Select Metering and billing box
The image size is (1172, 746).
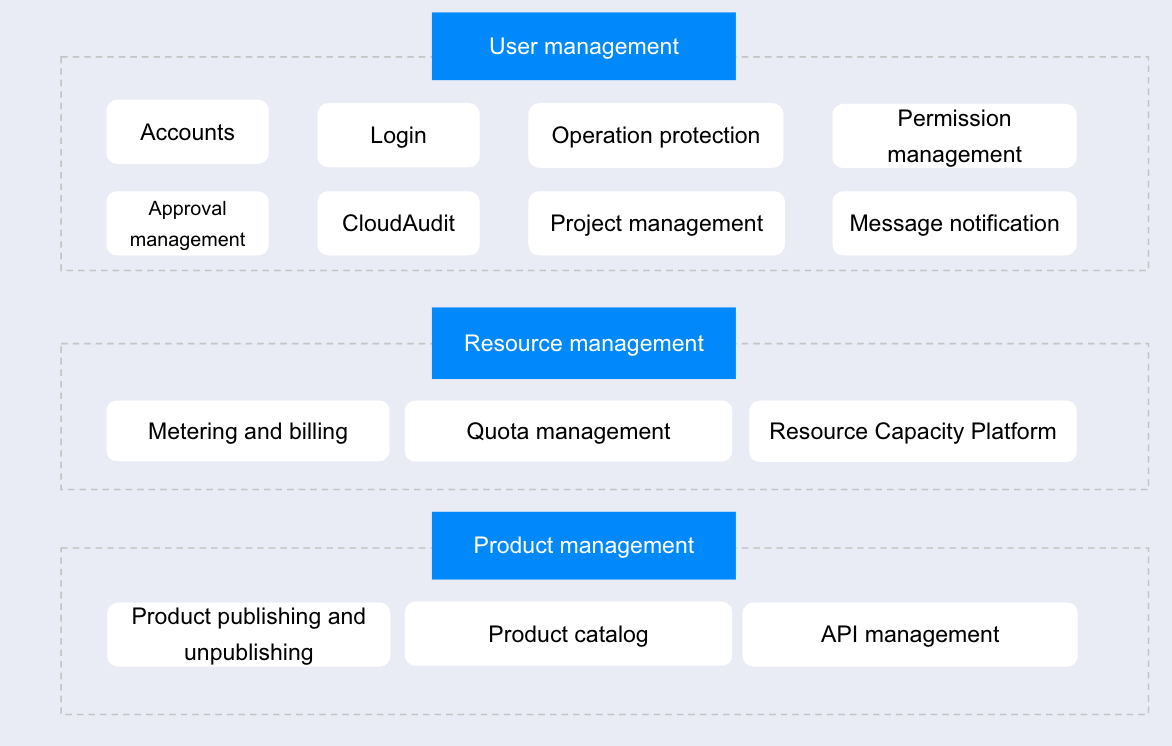tap(248, 431)
